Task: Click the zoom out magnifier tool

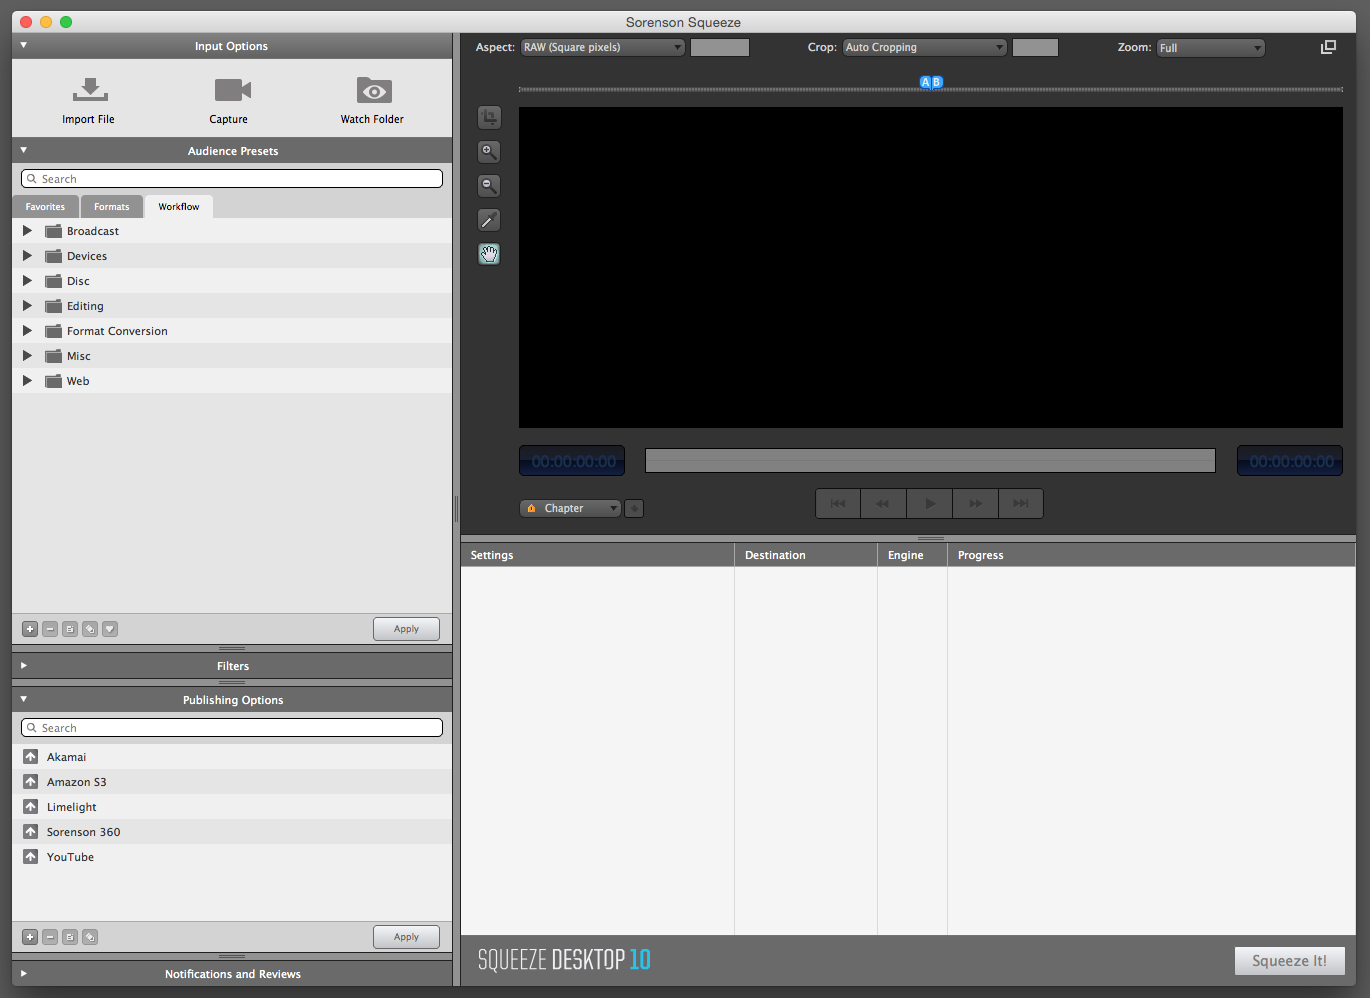Action: [x=489, y=186]
